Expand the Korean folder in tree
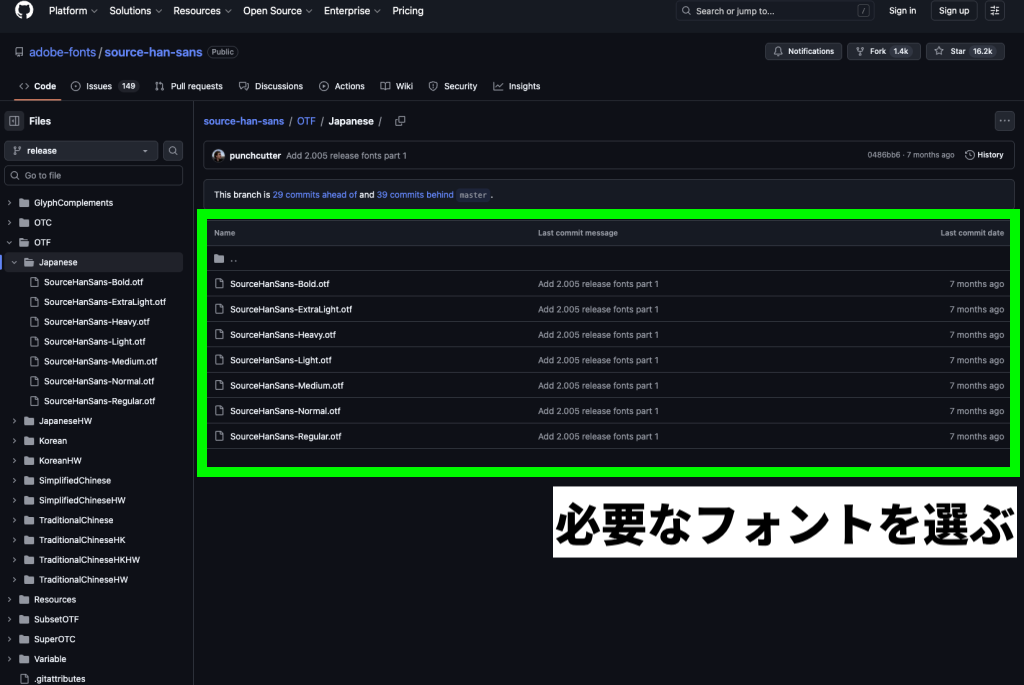The width and height of the screenshot is (1024, 685). click(15, 441)
